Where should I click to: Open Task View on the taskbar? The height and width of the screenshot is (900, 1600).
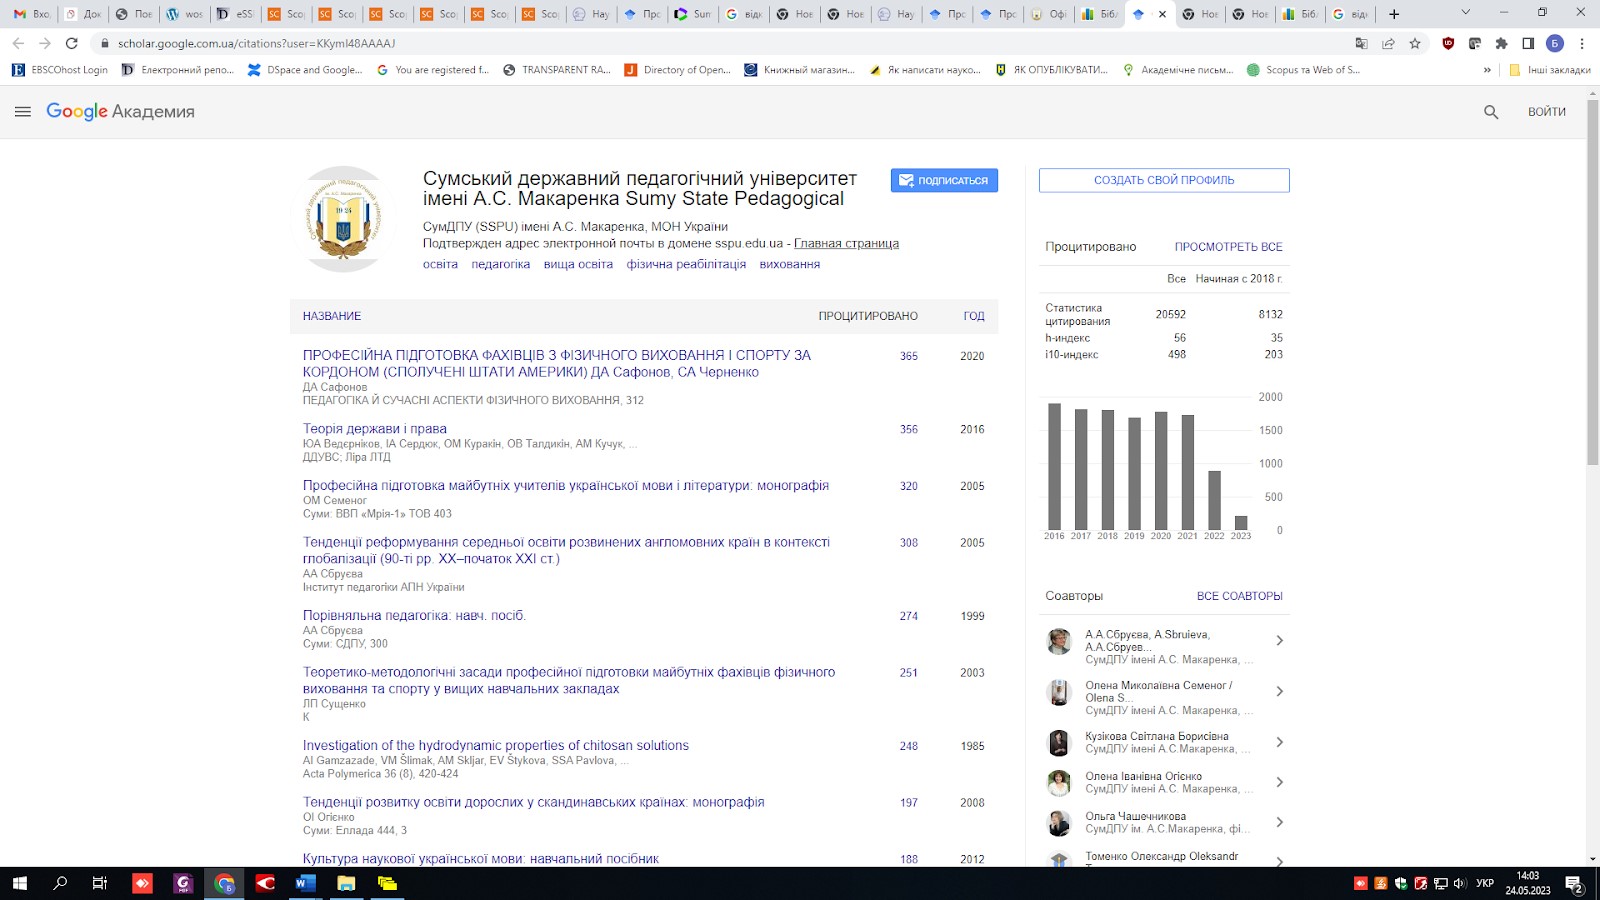point(100,883)
